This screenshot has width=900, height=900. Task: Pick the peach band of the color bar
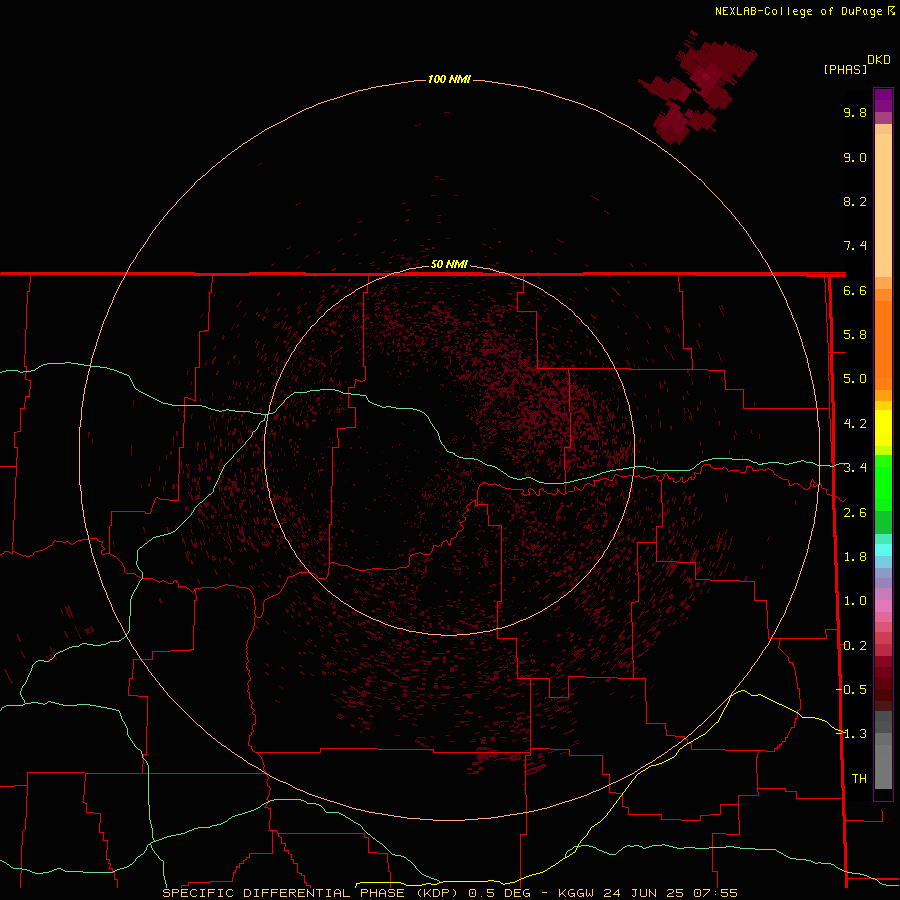pos(883,201)
